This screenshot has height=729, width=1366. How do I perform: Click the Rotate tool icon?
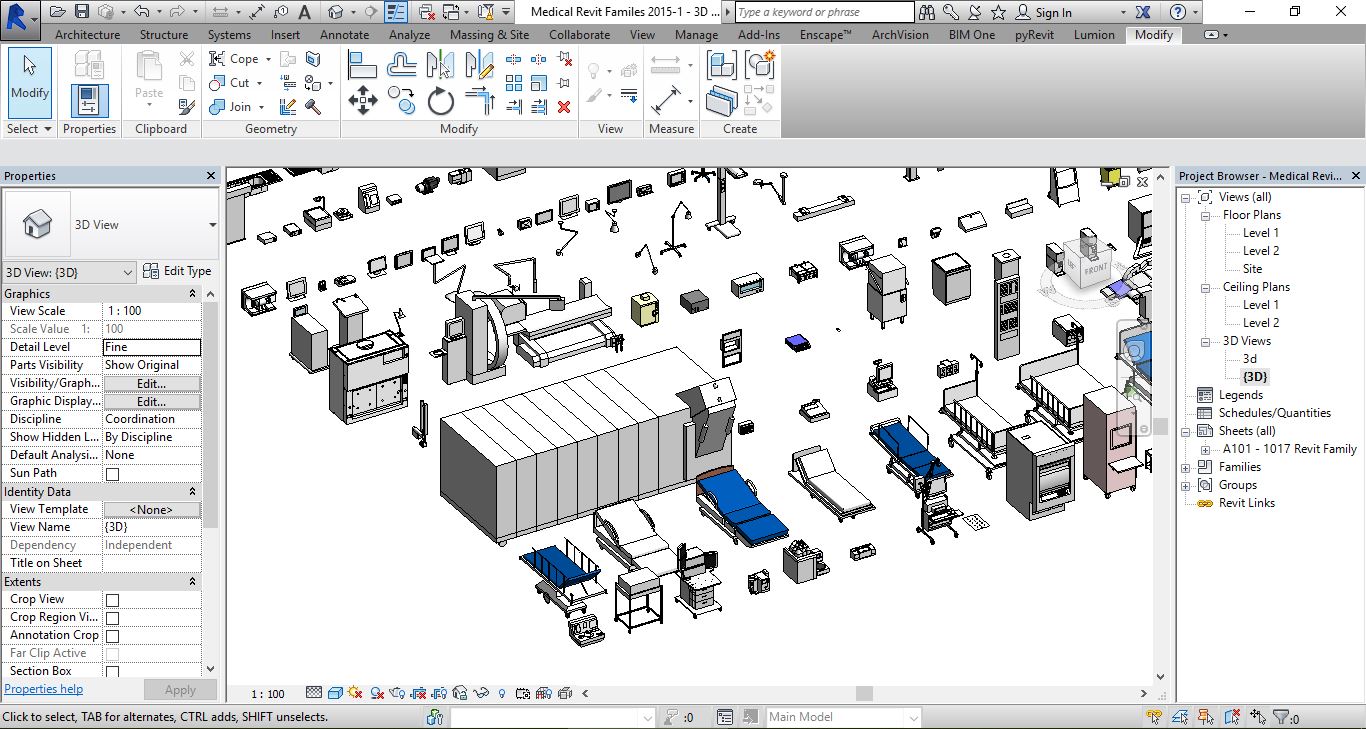point(440,101)
